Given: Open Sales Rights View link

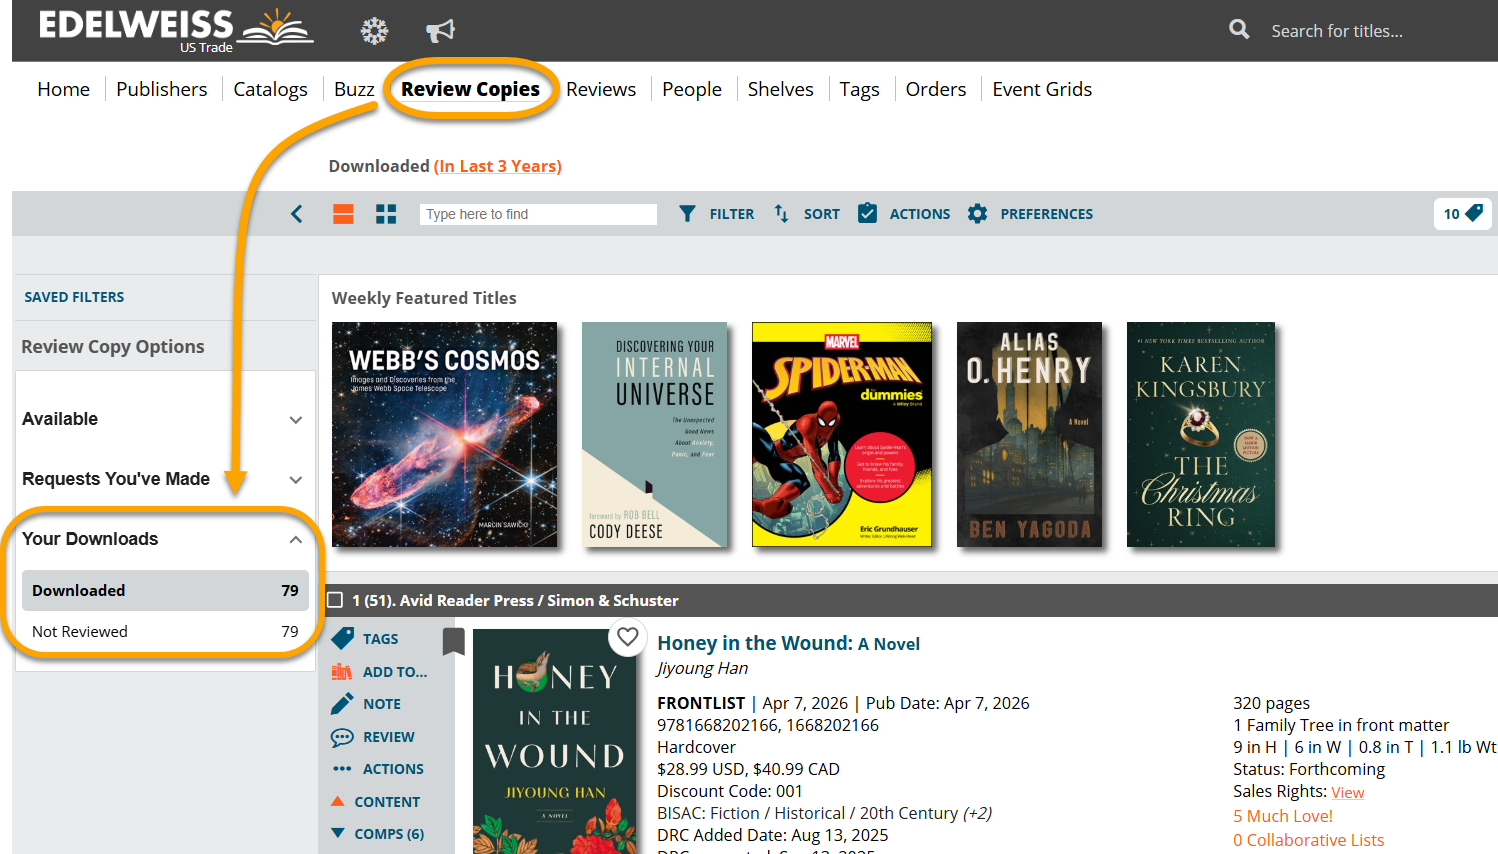Looking at the screenshot, I should (x=1347, y=793).
